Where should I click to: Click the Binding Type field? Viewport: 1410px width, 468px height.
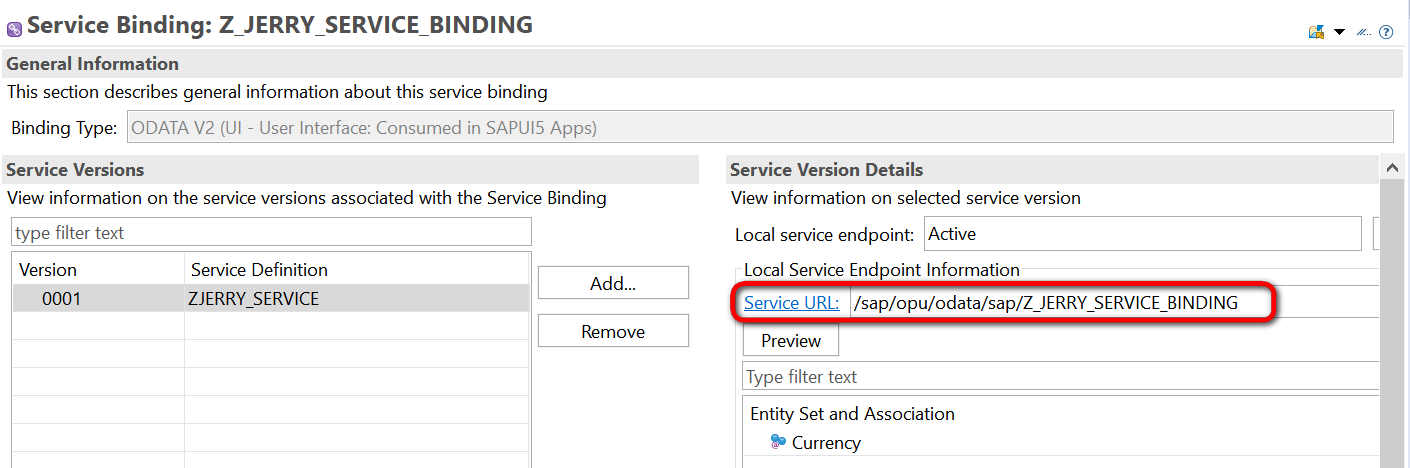(x=760, y=127)
